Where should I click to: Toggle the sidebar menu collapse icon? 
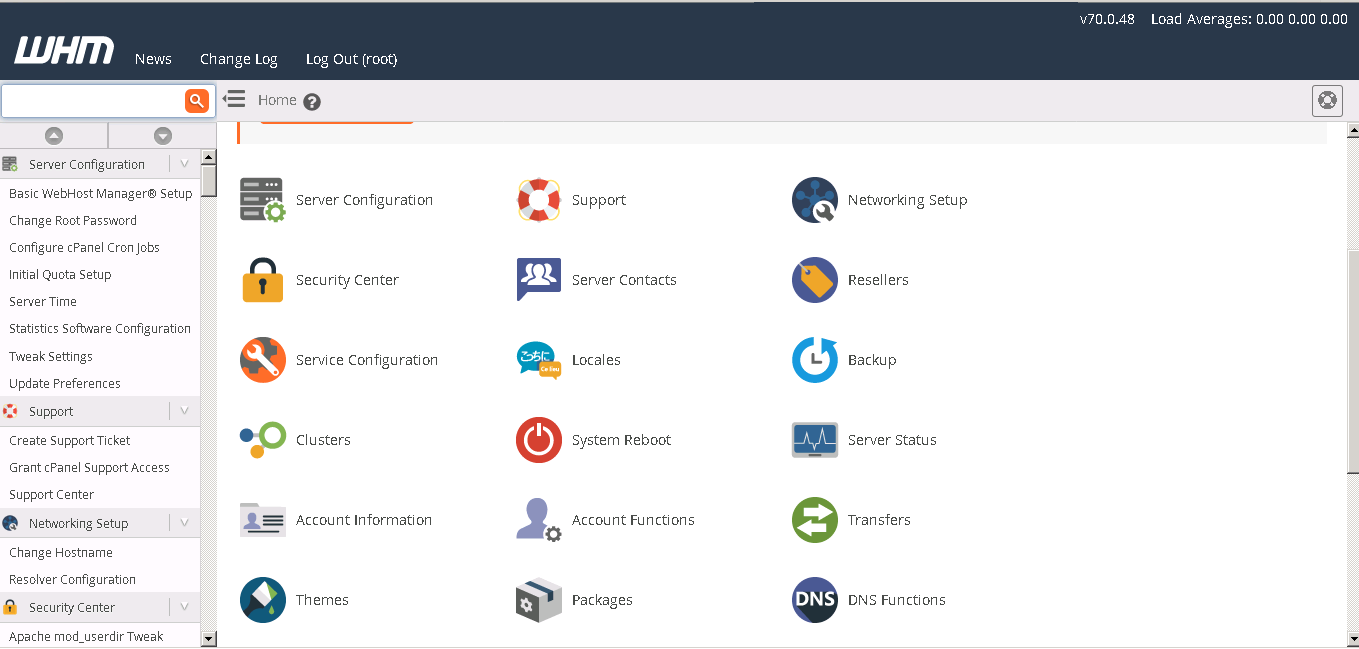tap(234, 99)
